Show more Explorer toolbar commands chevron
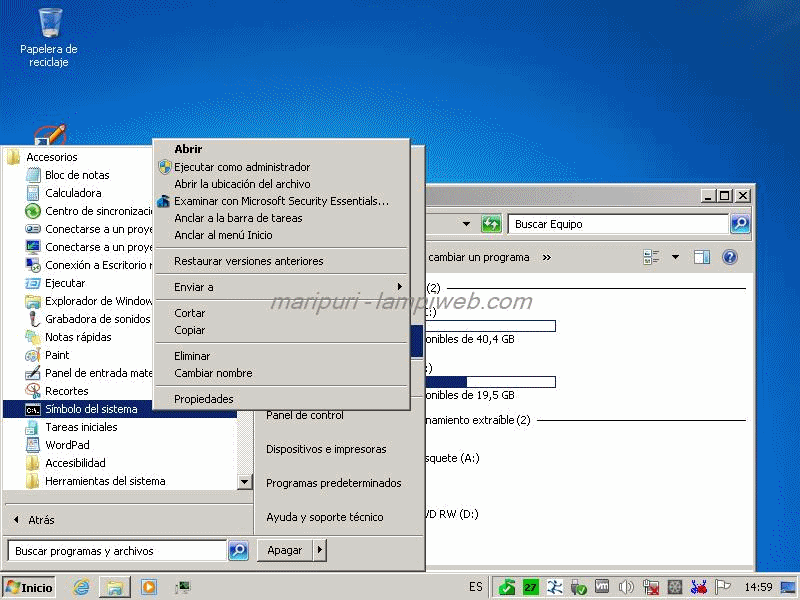800x600 pixels. point(546,258)
